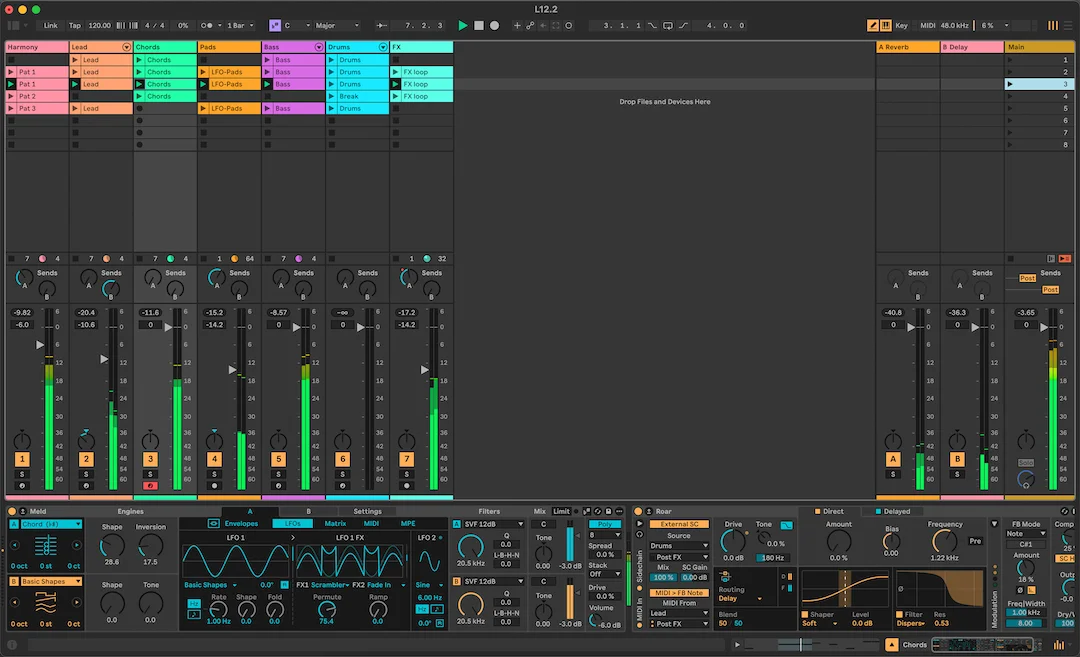Toggle the metronome icon
The image size is (1080, 657).
click(x=207, y=25)
